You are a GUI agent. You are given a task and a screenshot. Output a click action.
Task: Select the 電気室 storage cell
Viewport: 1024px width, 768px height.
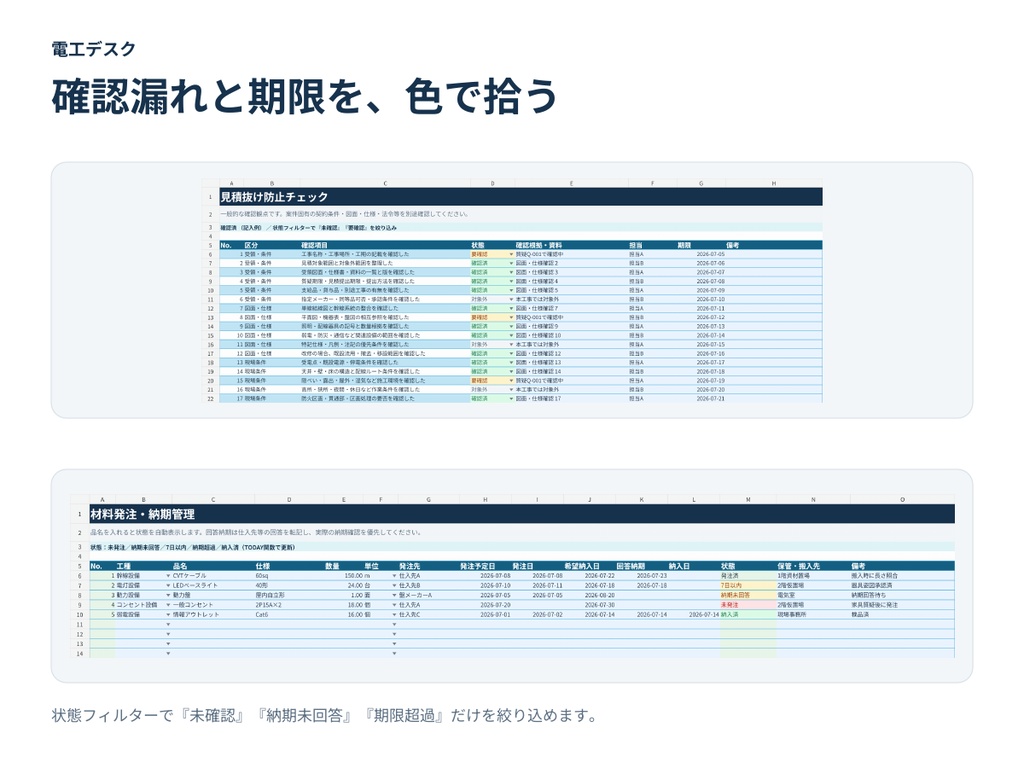[813, 596]
